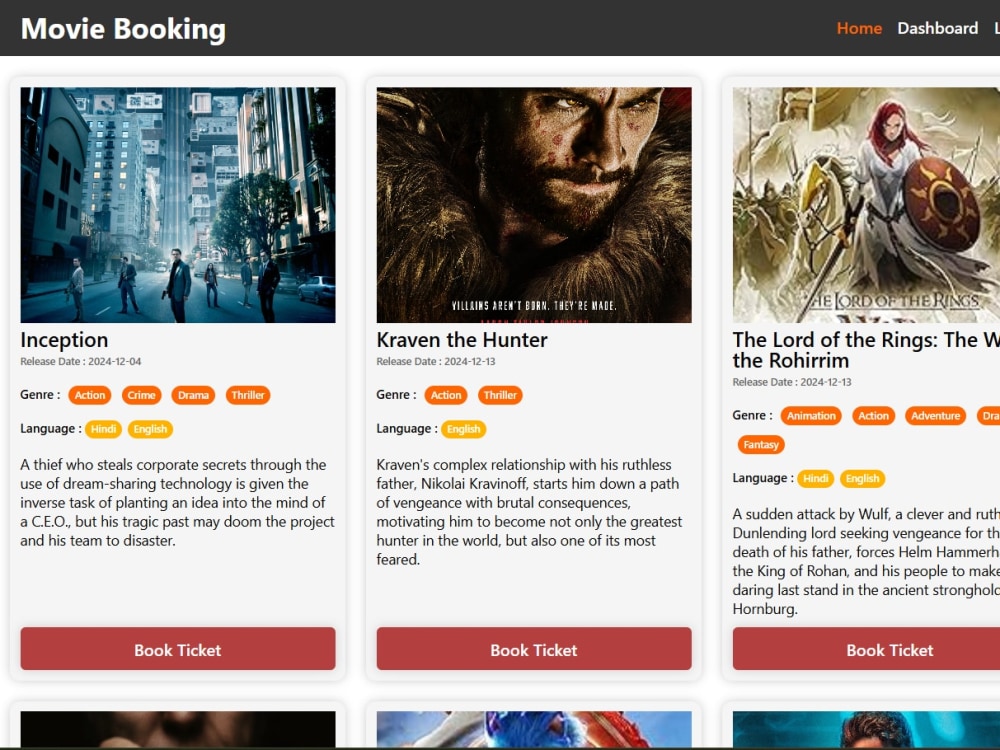Select The Lord of the Rings title
Viewport: 1000px width, 750px height.
866,350
